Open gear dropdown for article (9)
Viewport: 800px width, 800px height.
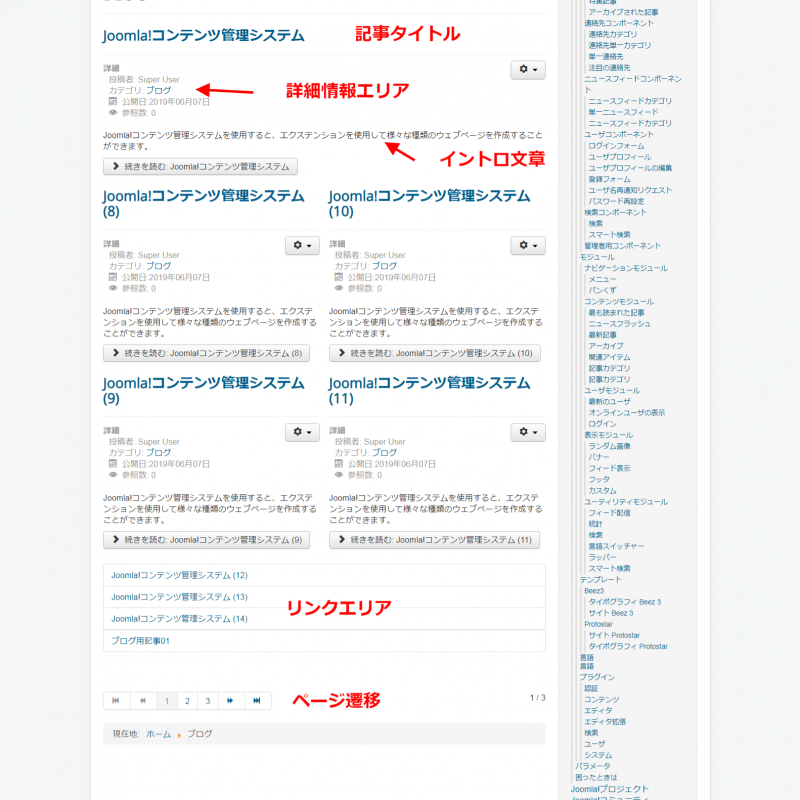(302, 432)
